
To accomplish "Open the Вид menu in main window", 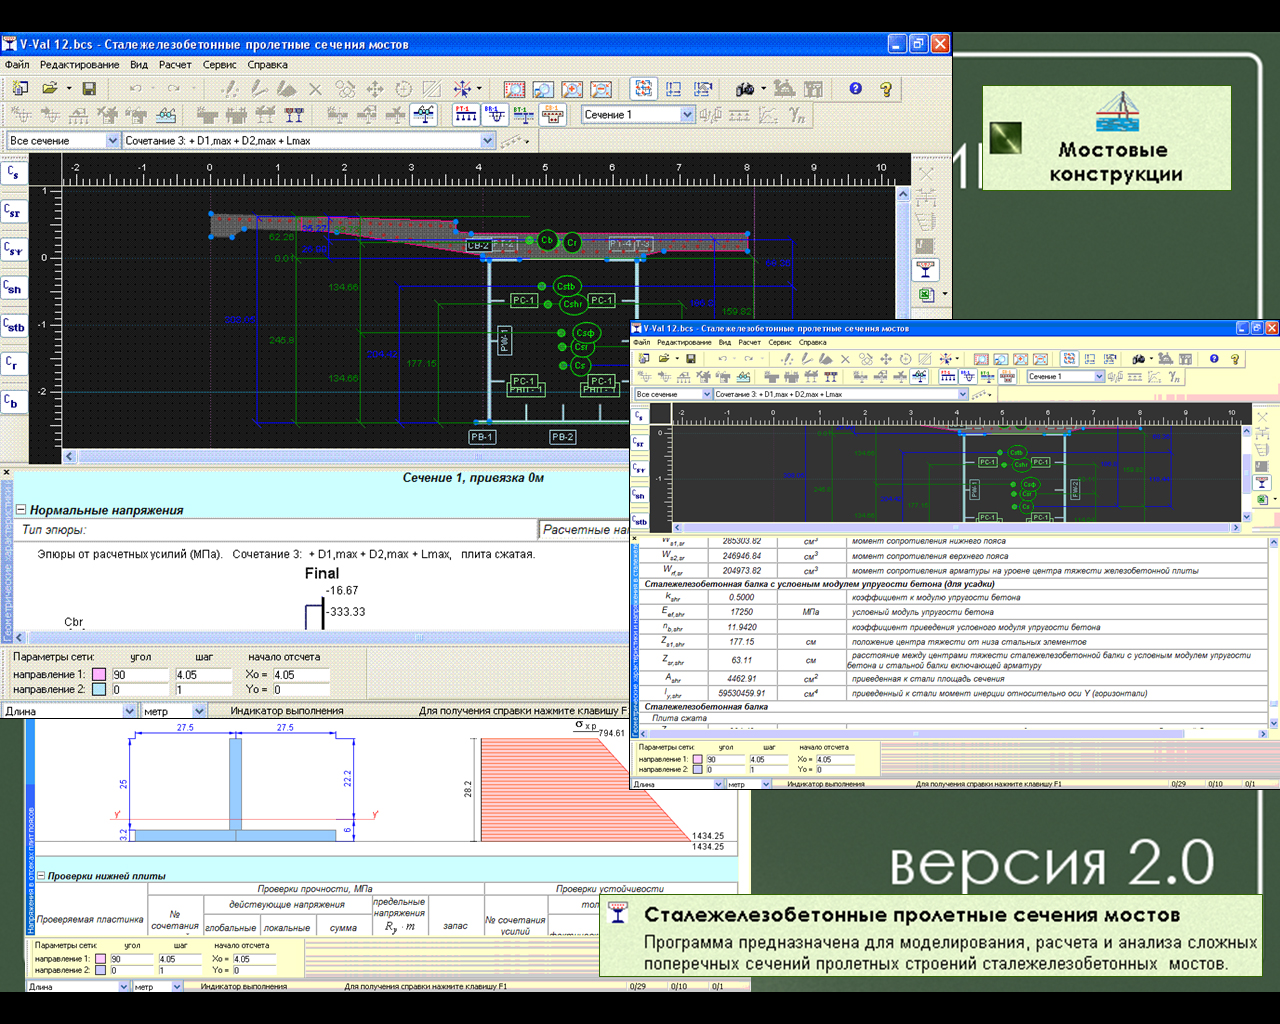I will 139,65.
